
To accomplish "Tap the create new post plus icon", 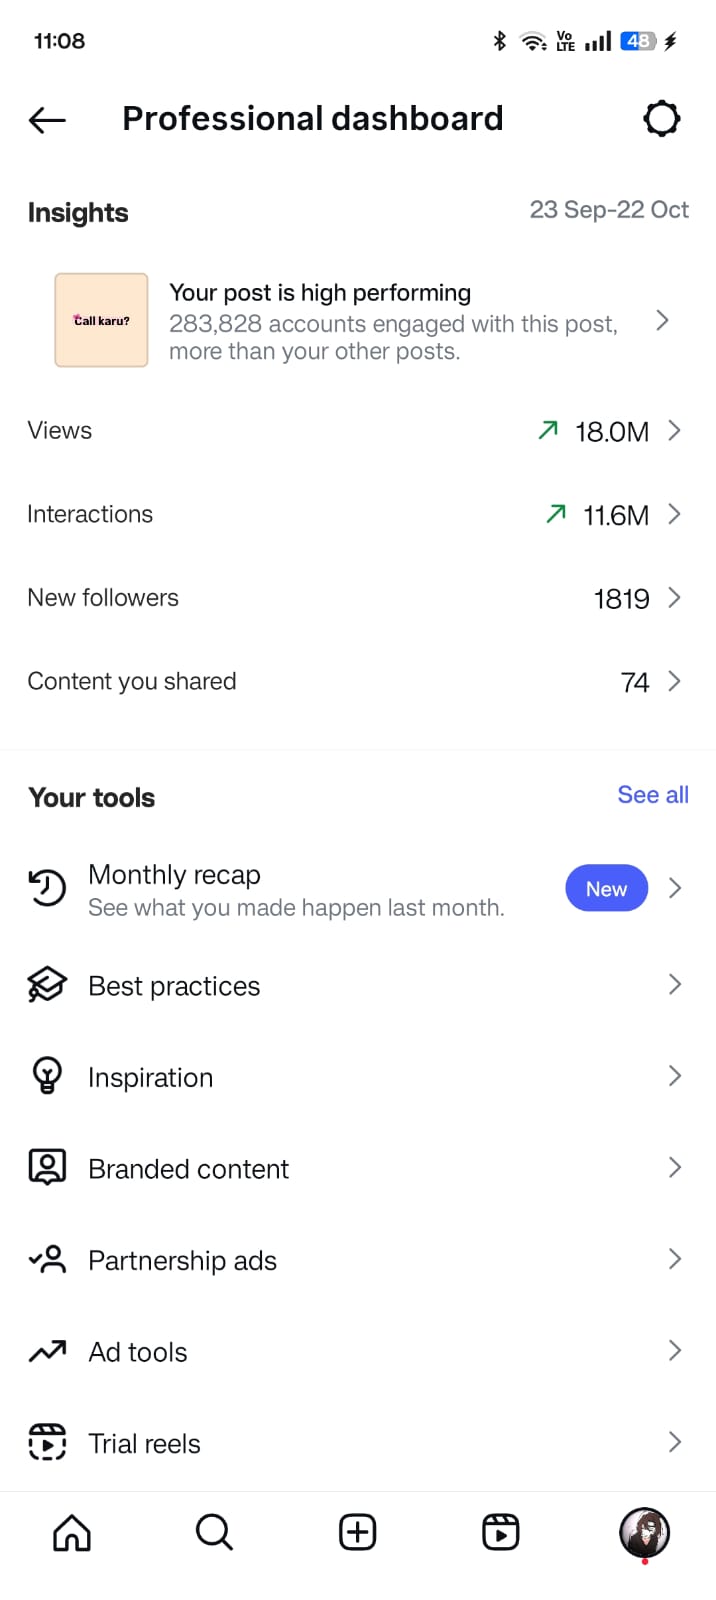I will 357,1532.
